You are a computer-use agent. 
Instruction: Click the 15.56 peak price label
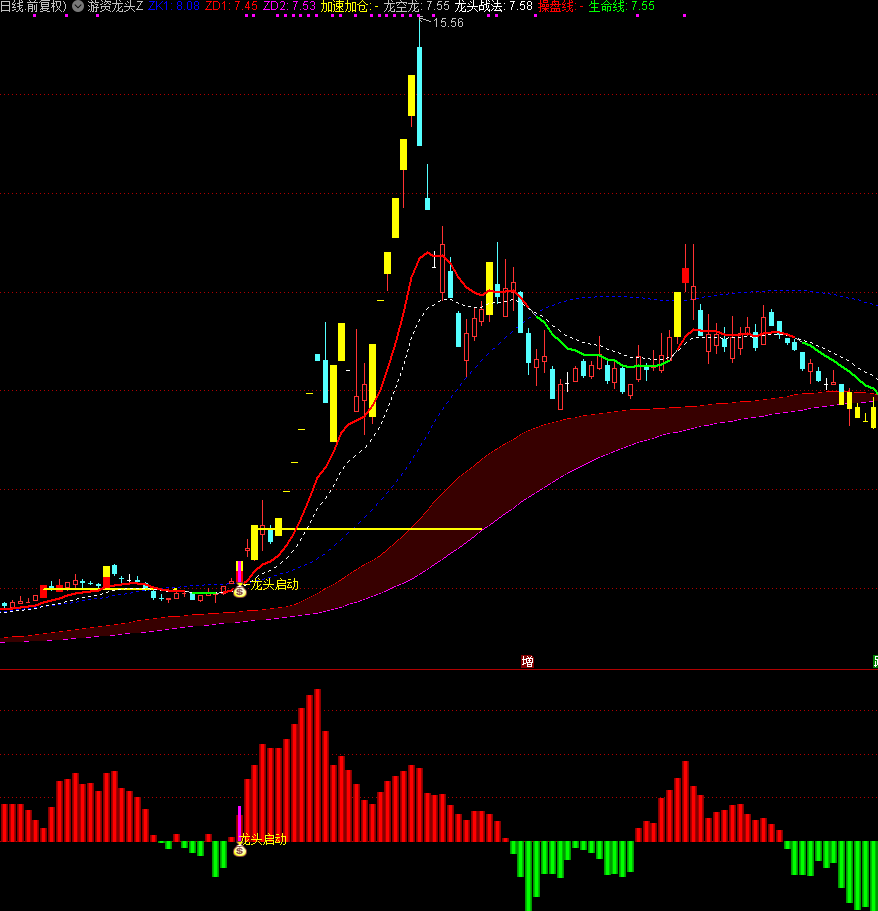tap(448, 23)
